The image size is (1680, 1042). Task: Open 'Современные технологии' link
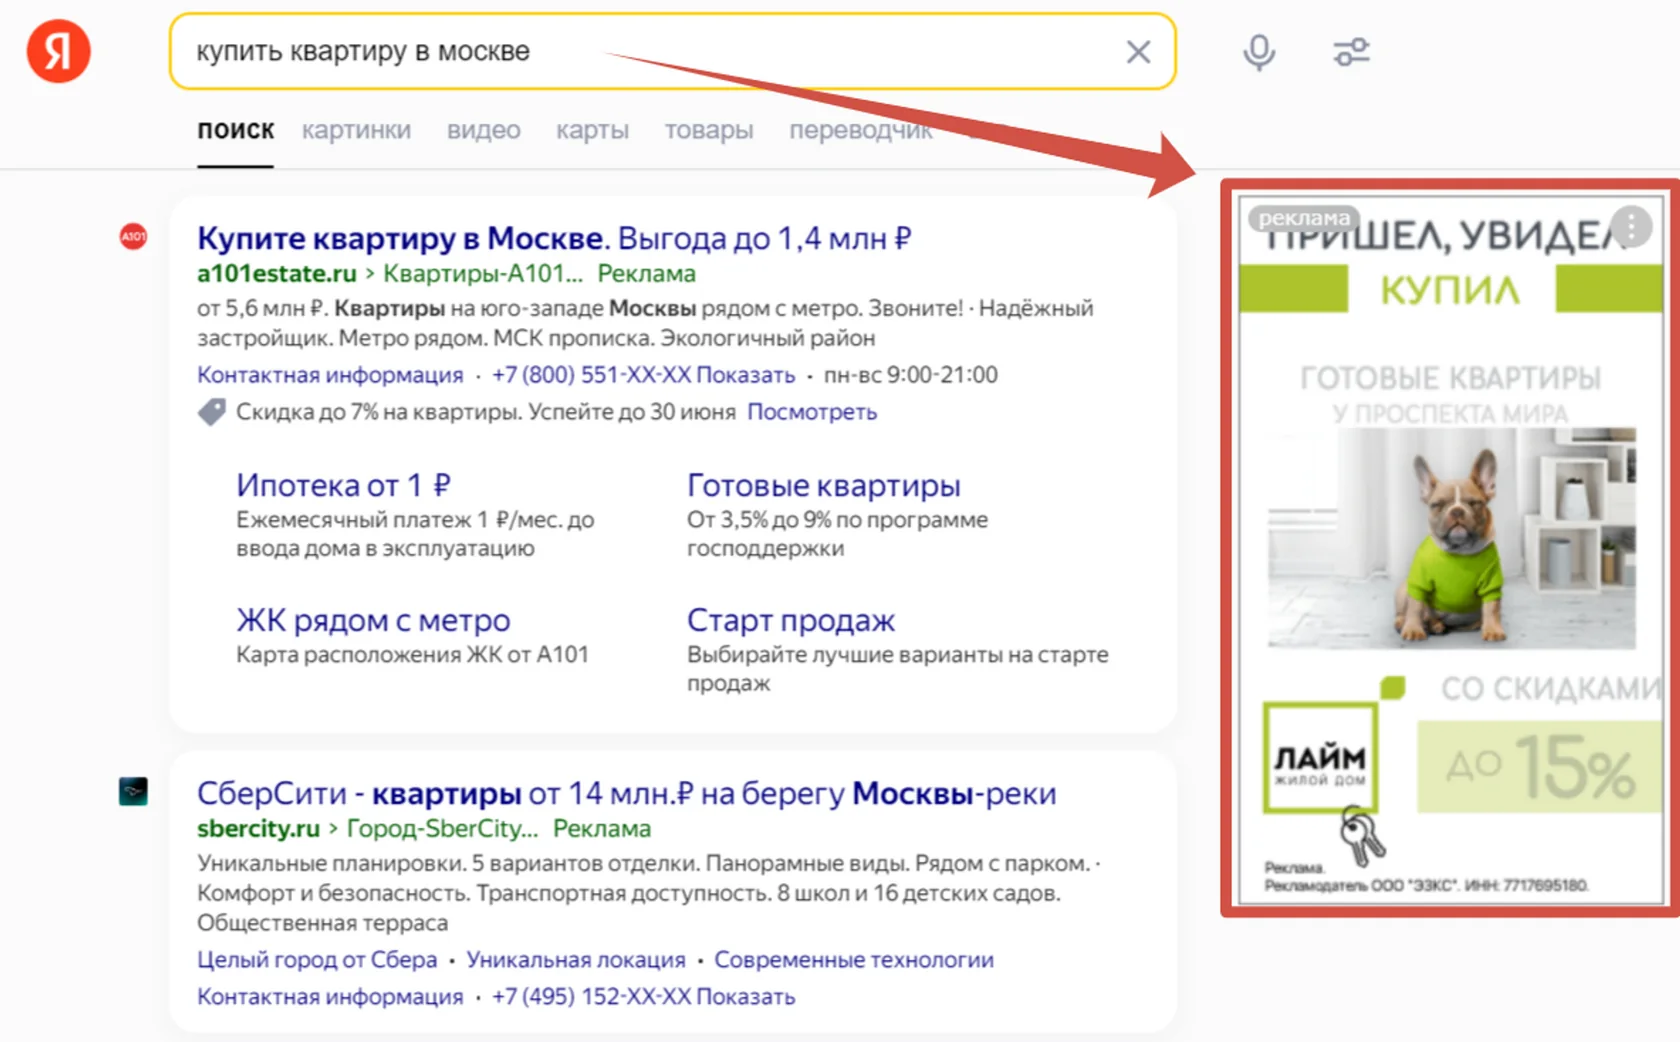(x=854, y=960)
